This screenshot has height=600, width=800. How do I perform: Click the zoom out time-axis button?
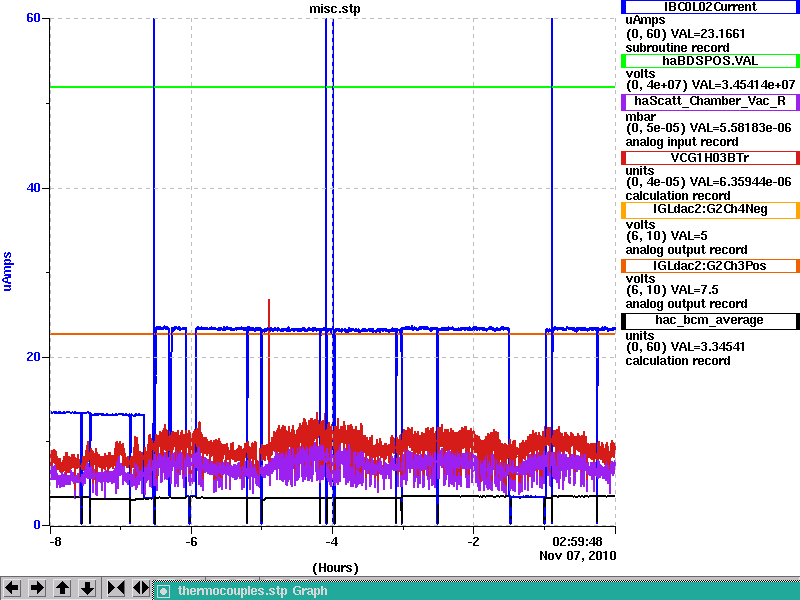point(141,588)
